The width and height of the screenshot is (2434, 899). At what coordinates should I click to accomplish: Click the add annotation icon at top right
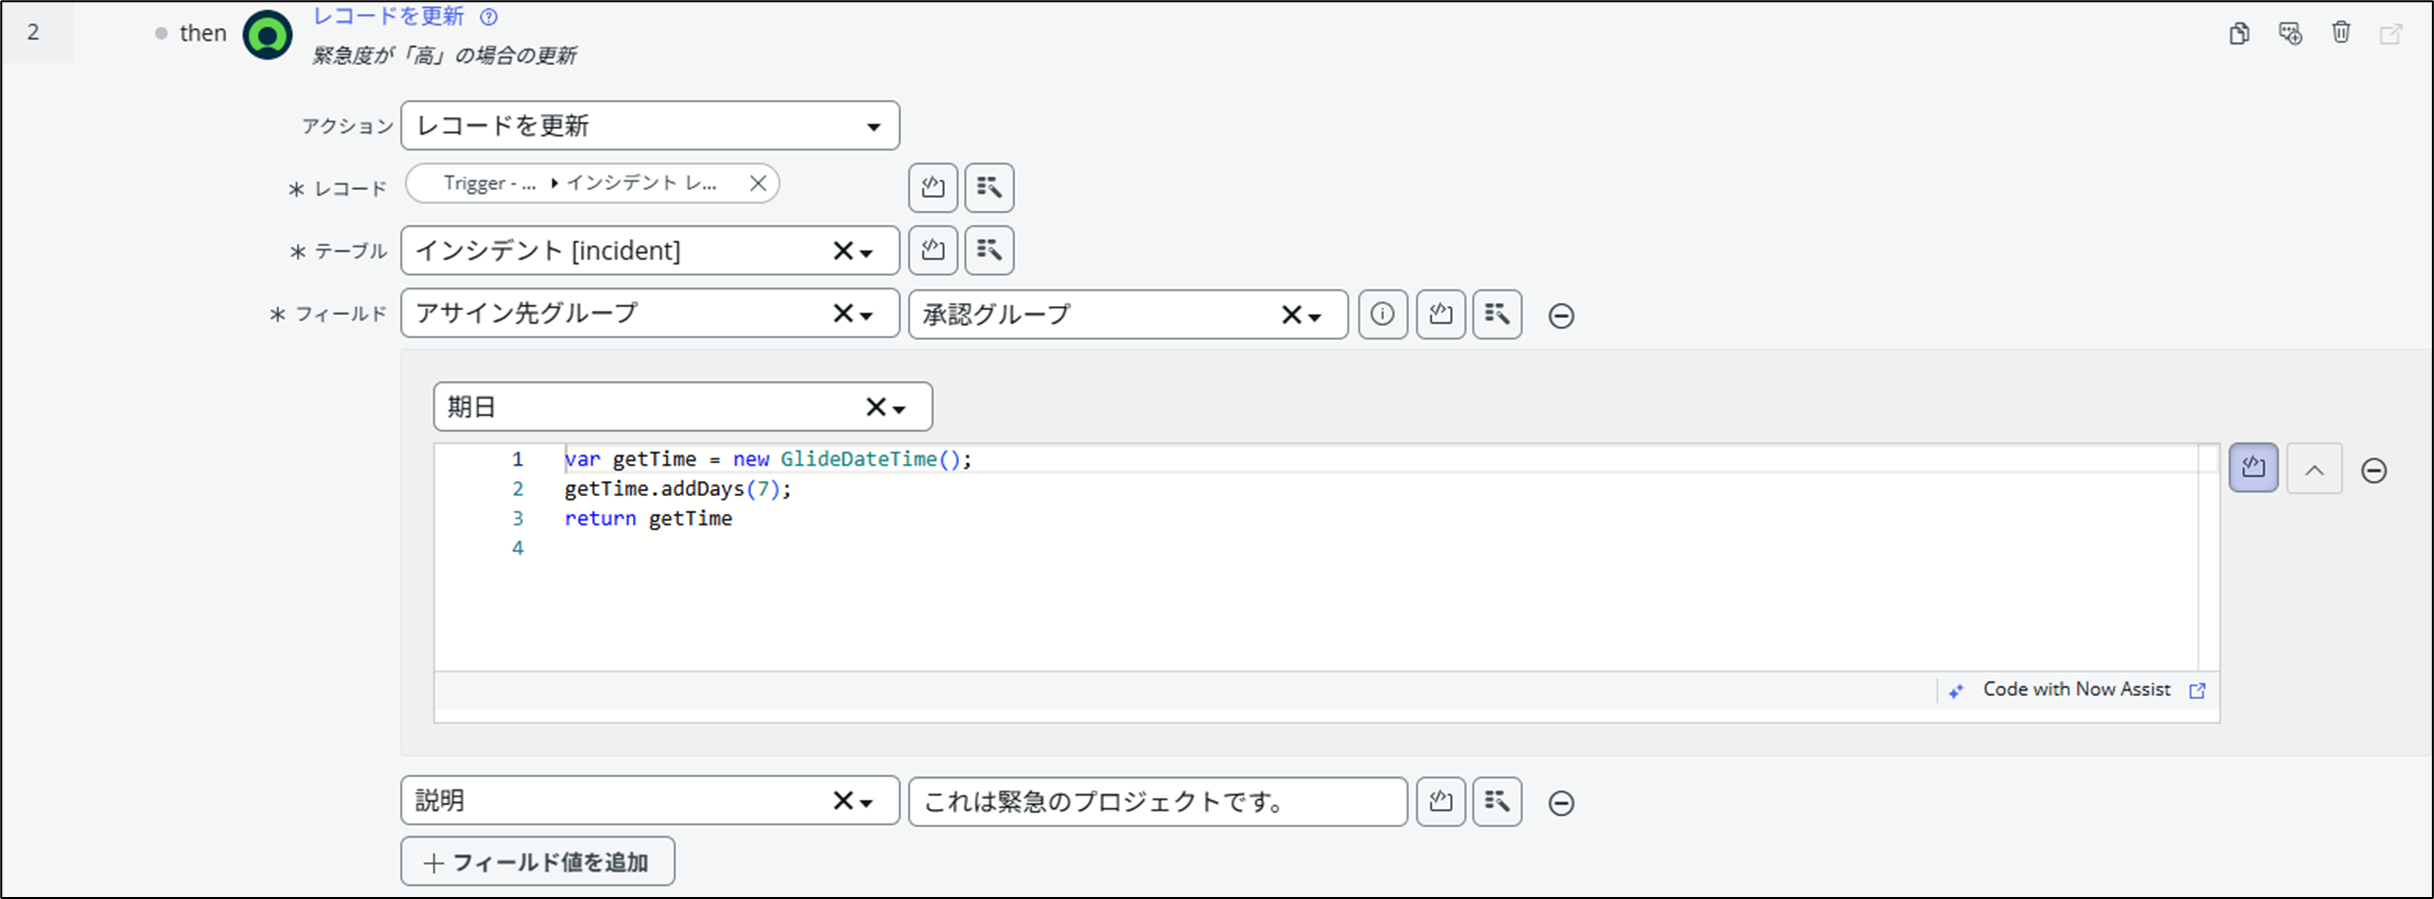[2290, 33]
